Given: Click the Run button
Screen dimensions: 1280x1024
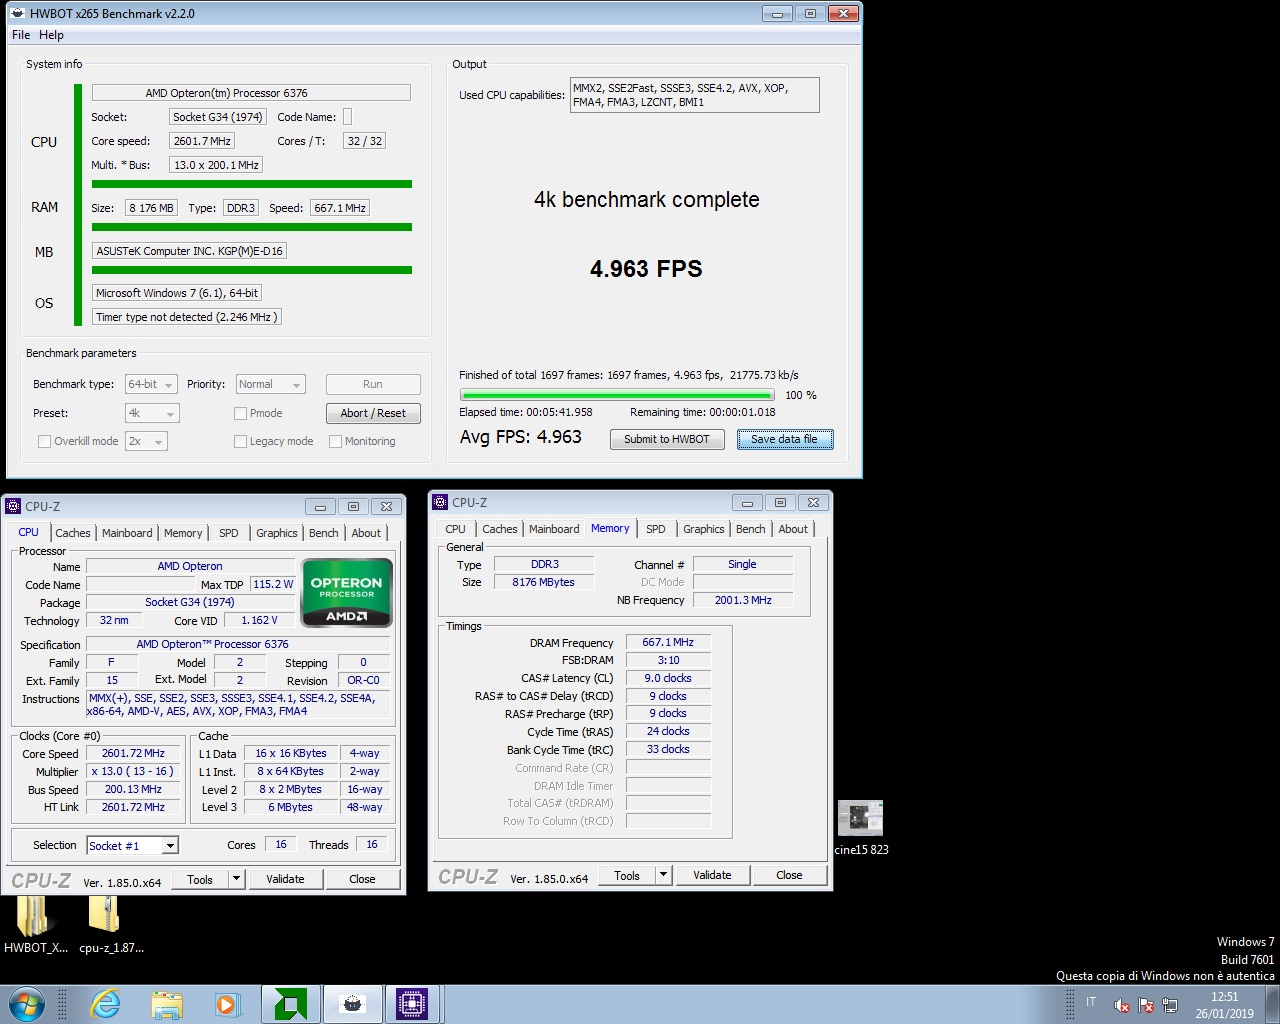Looking at the screenshot, I should click(373, 384).
